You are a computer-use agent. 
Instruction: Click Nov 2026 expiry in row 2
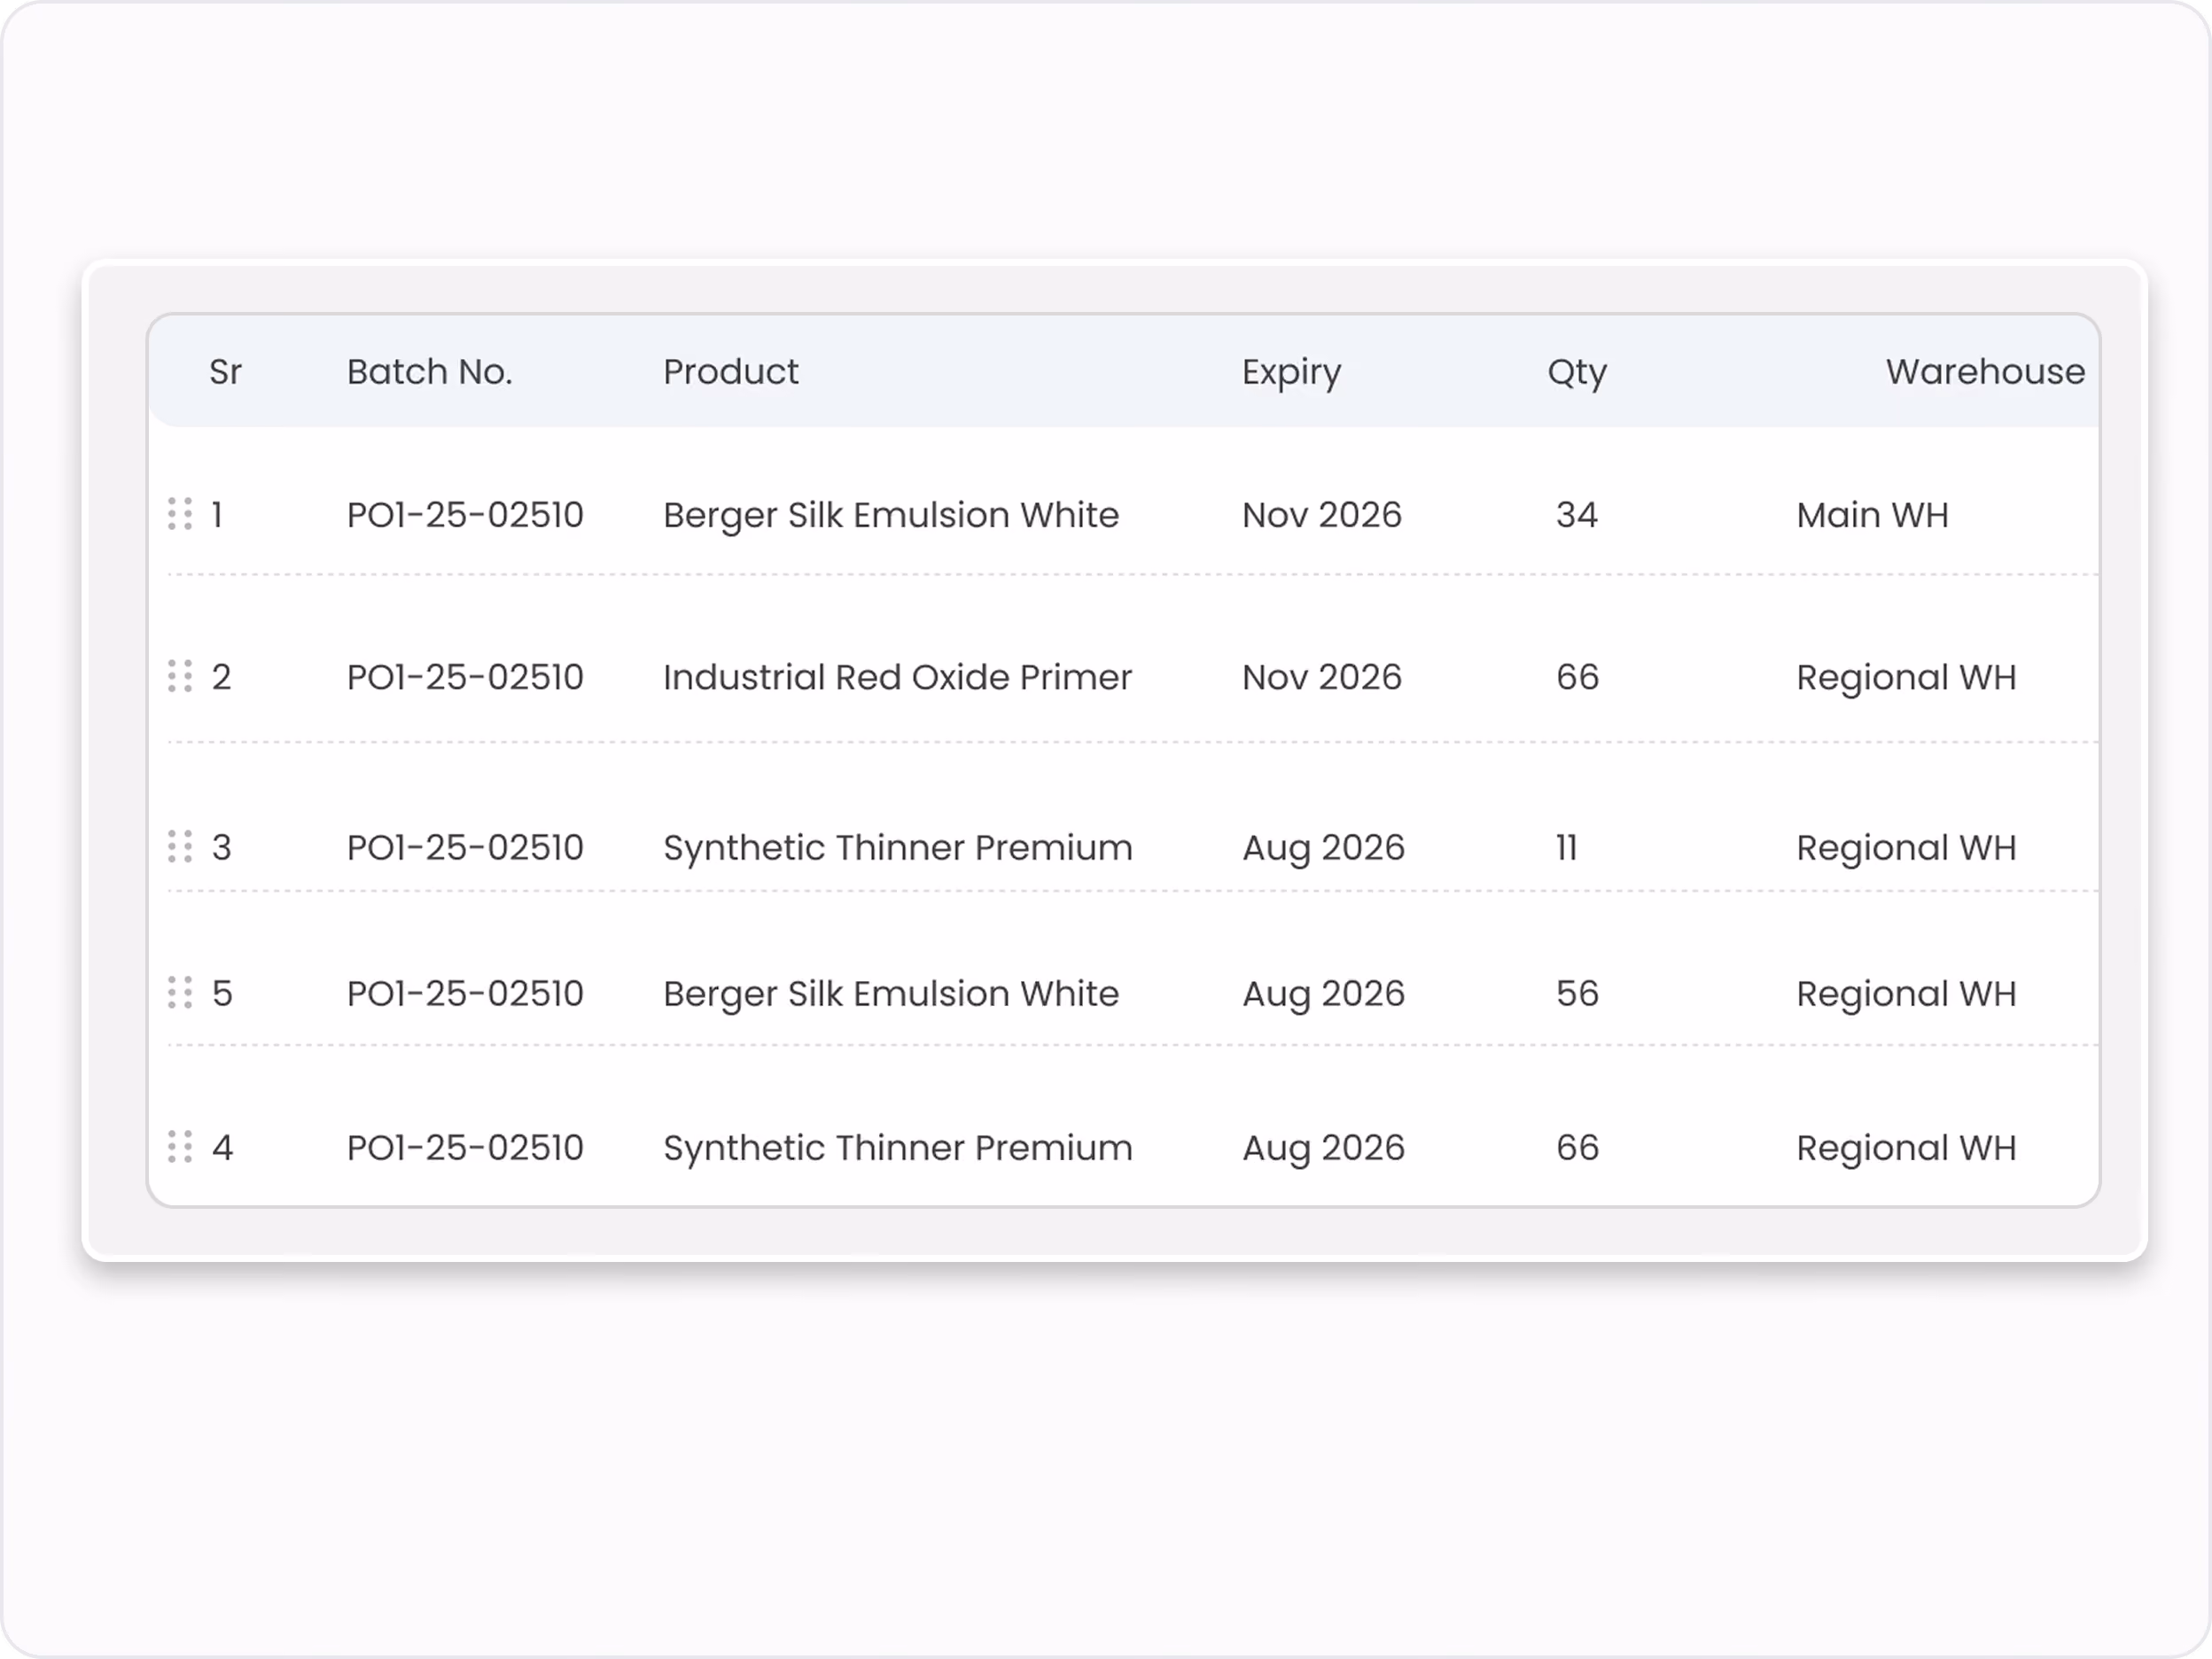point(1322,677)
